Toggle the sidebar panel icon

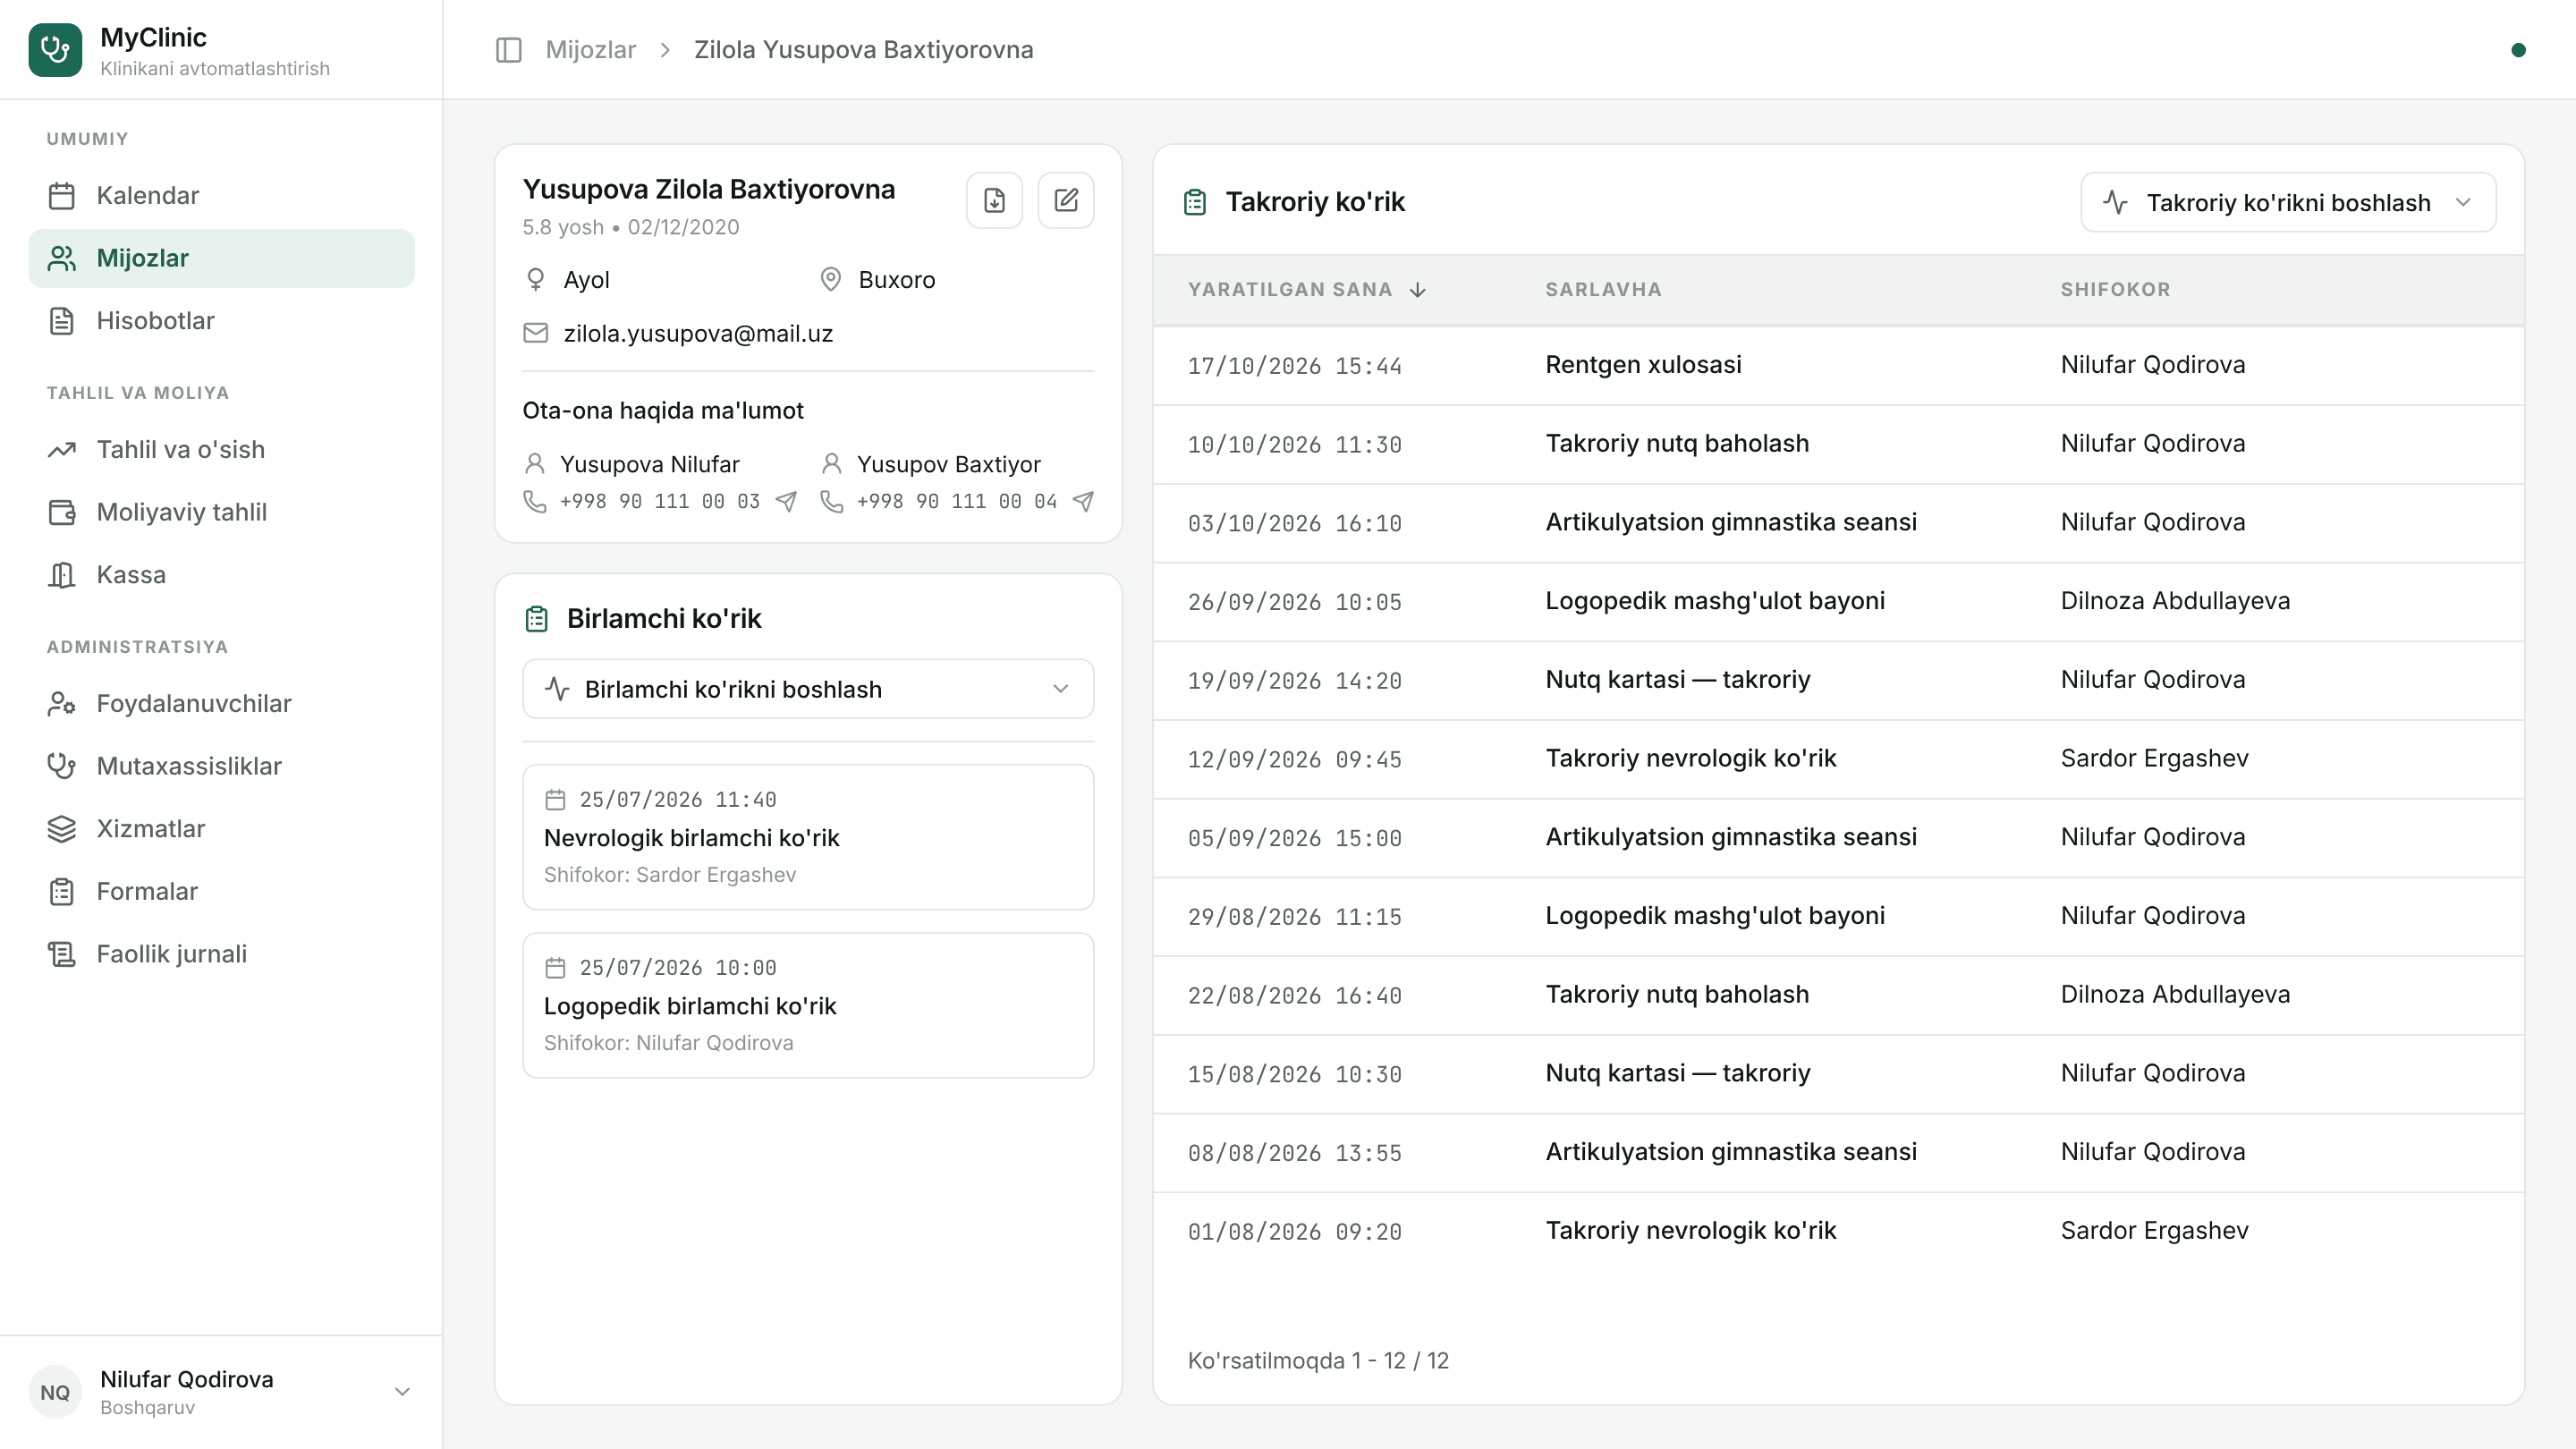[508, 50]
